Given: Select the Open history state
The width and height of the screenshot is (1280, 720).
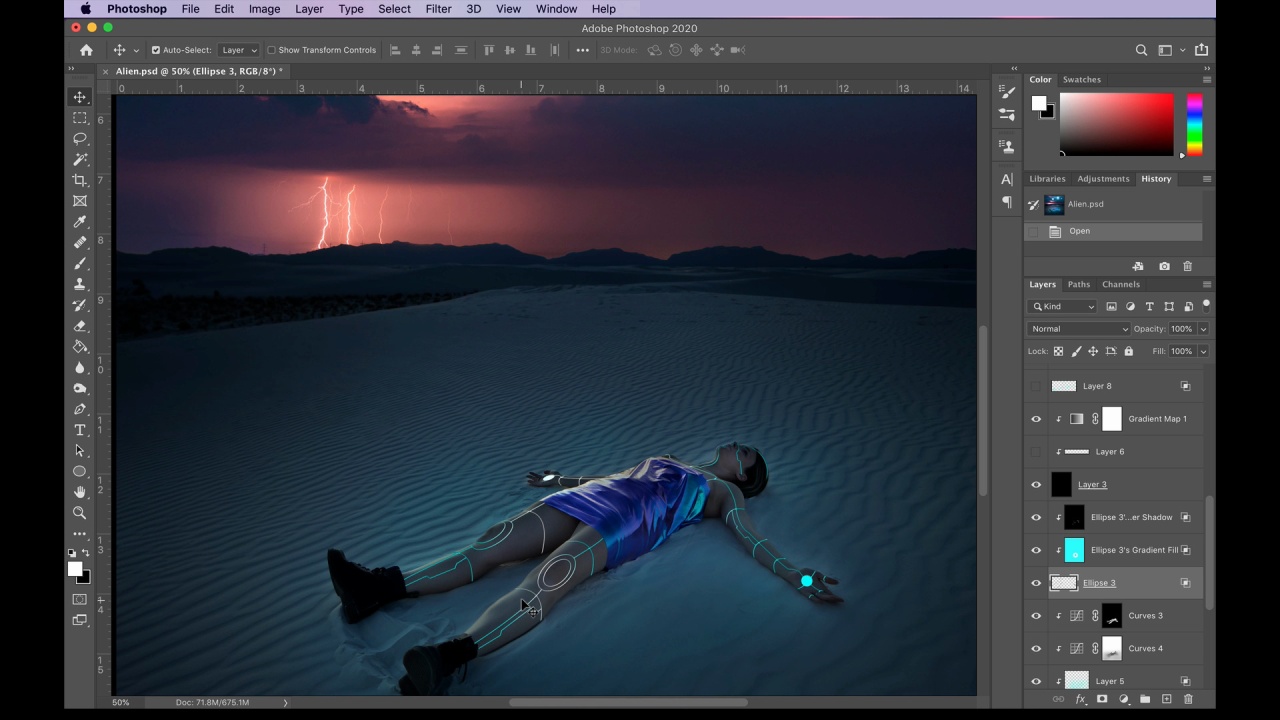Looking at the screenshot, I should point(1079,231).
